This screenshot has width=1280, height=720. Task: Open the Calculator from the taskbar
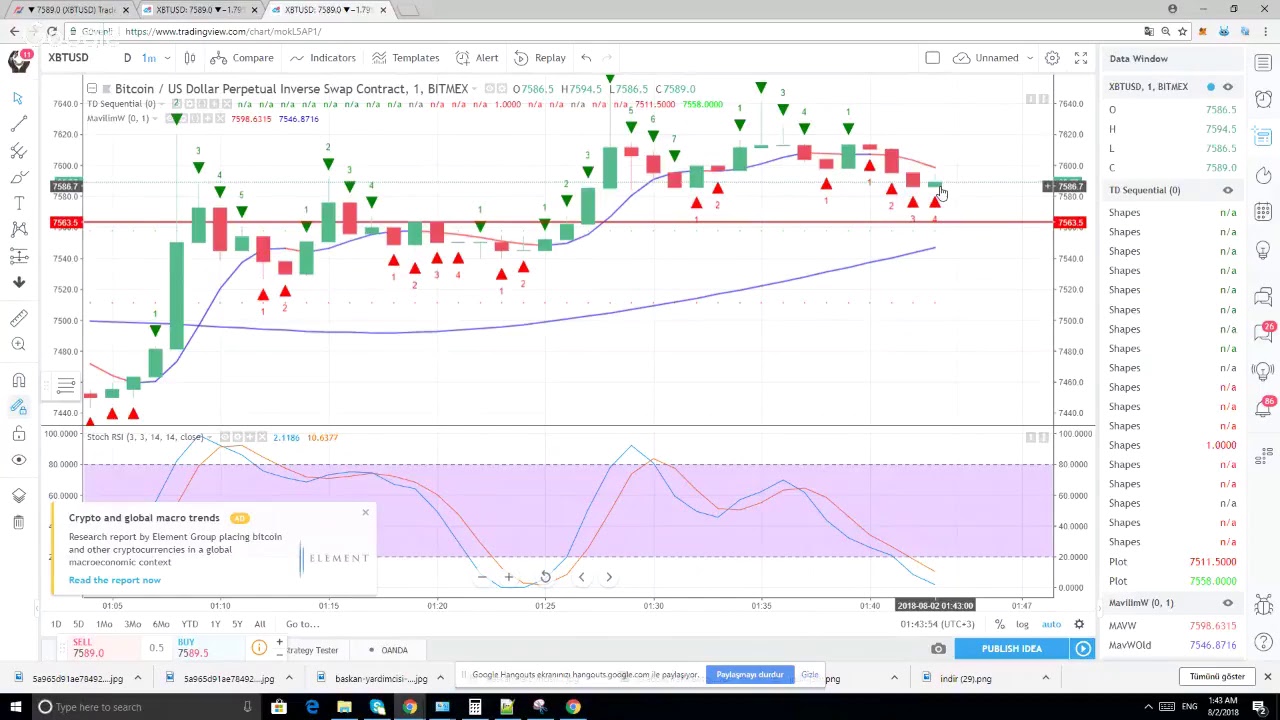(x=475, y=707)
